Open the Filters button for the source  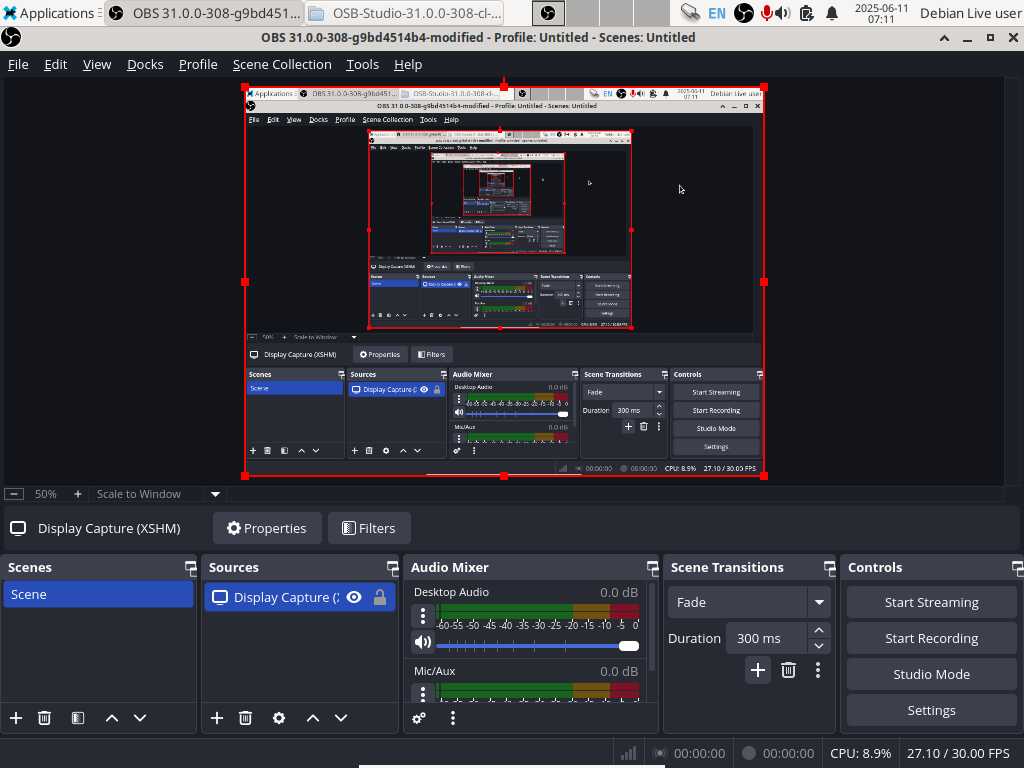pyautogui.click(x=369, y=528)
